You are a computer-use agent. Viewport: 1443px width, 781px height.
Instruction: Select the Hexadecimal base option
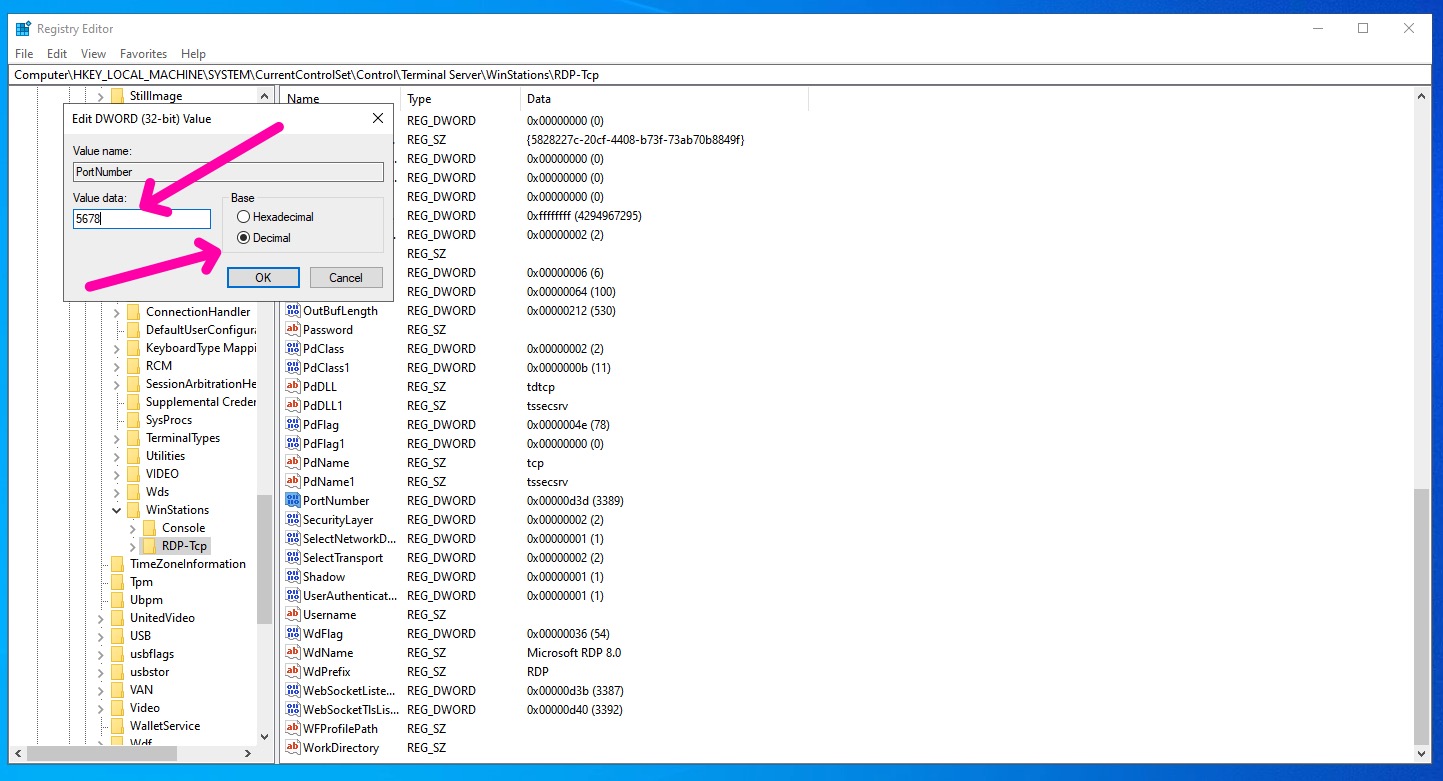point(244,217)
